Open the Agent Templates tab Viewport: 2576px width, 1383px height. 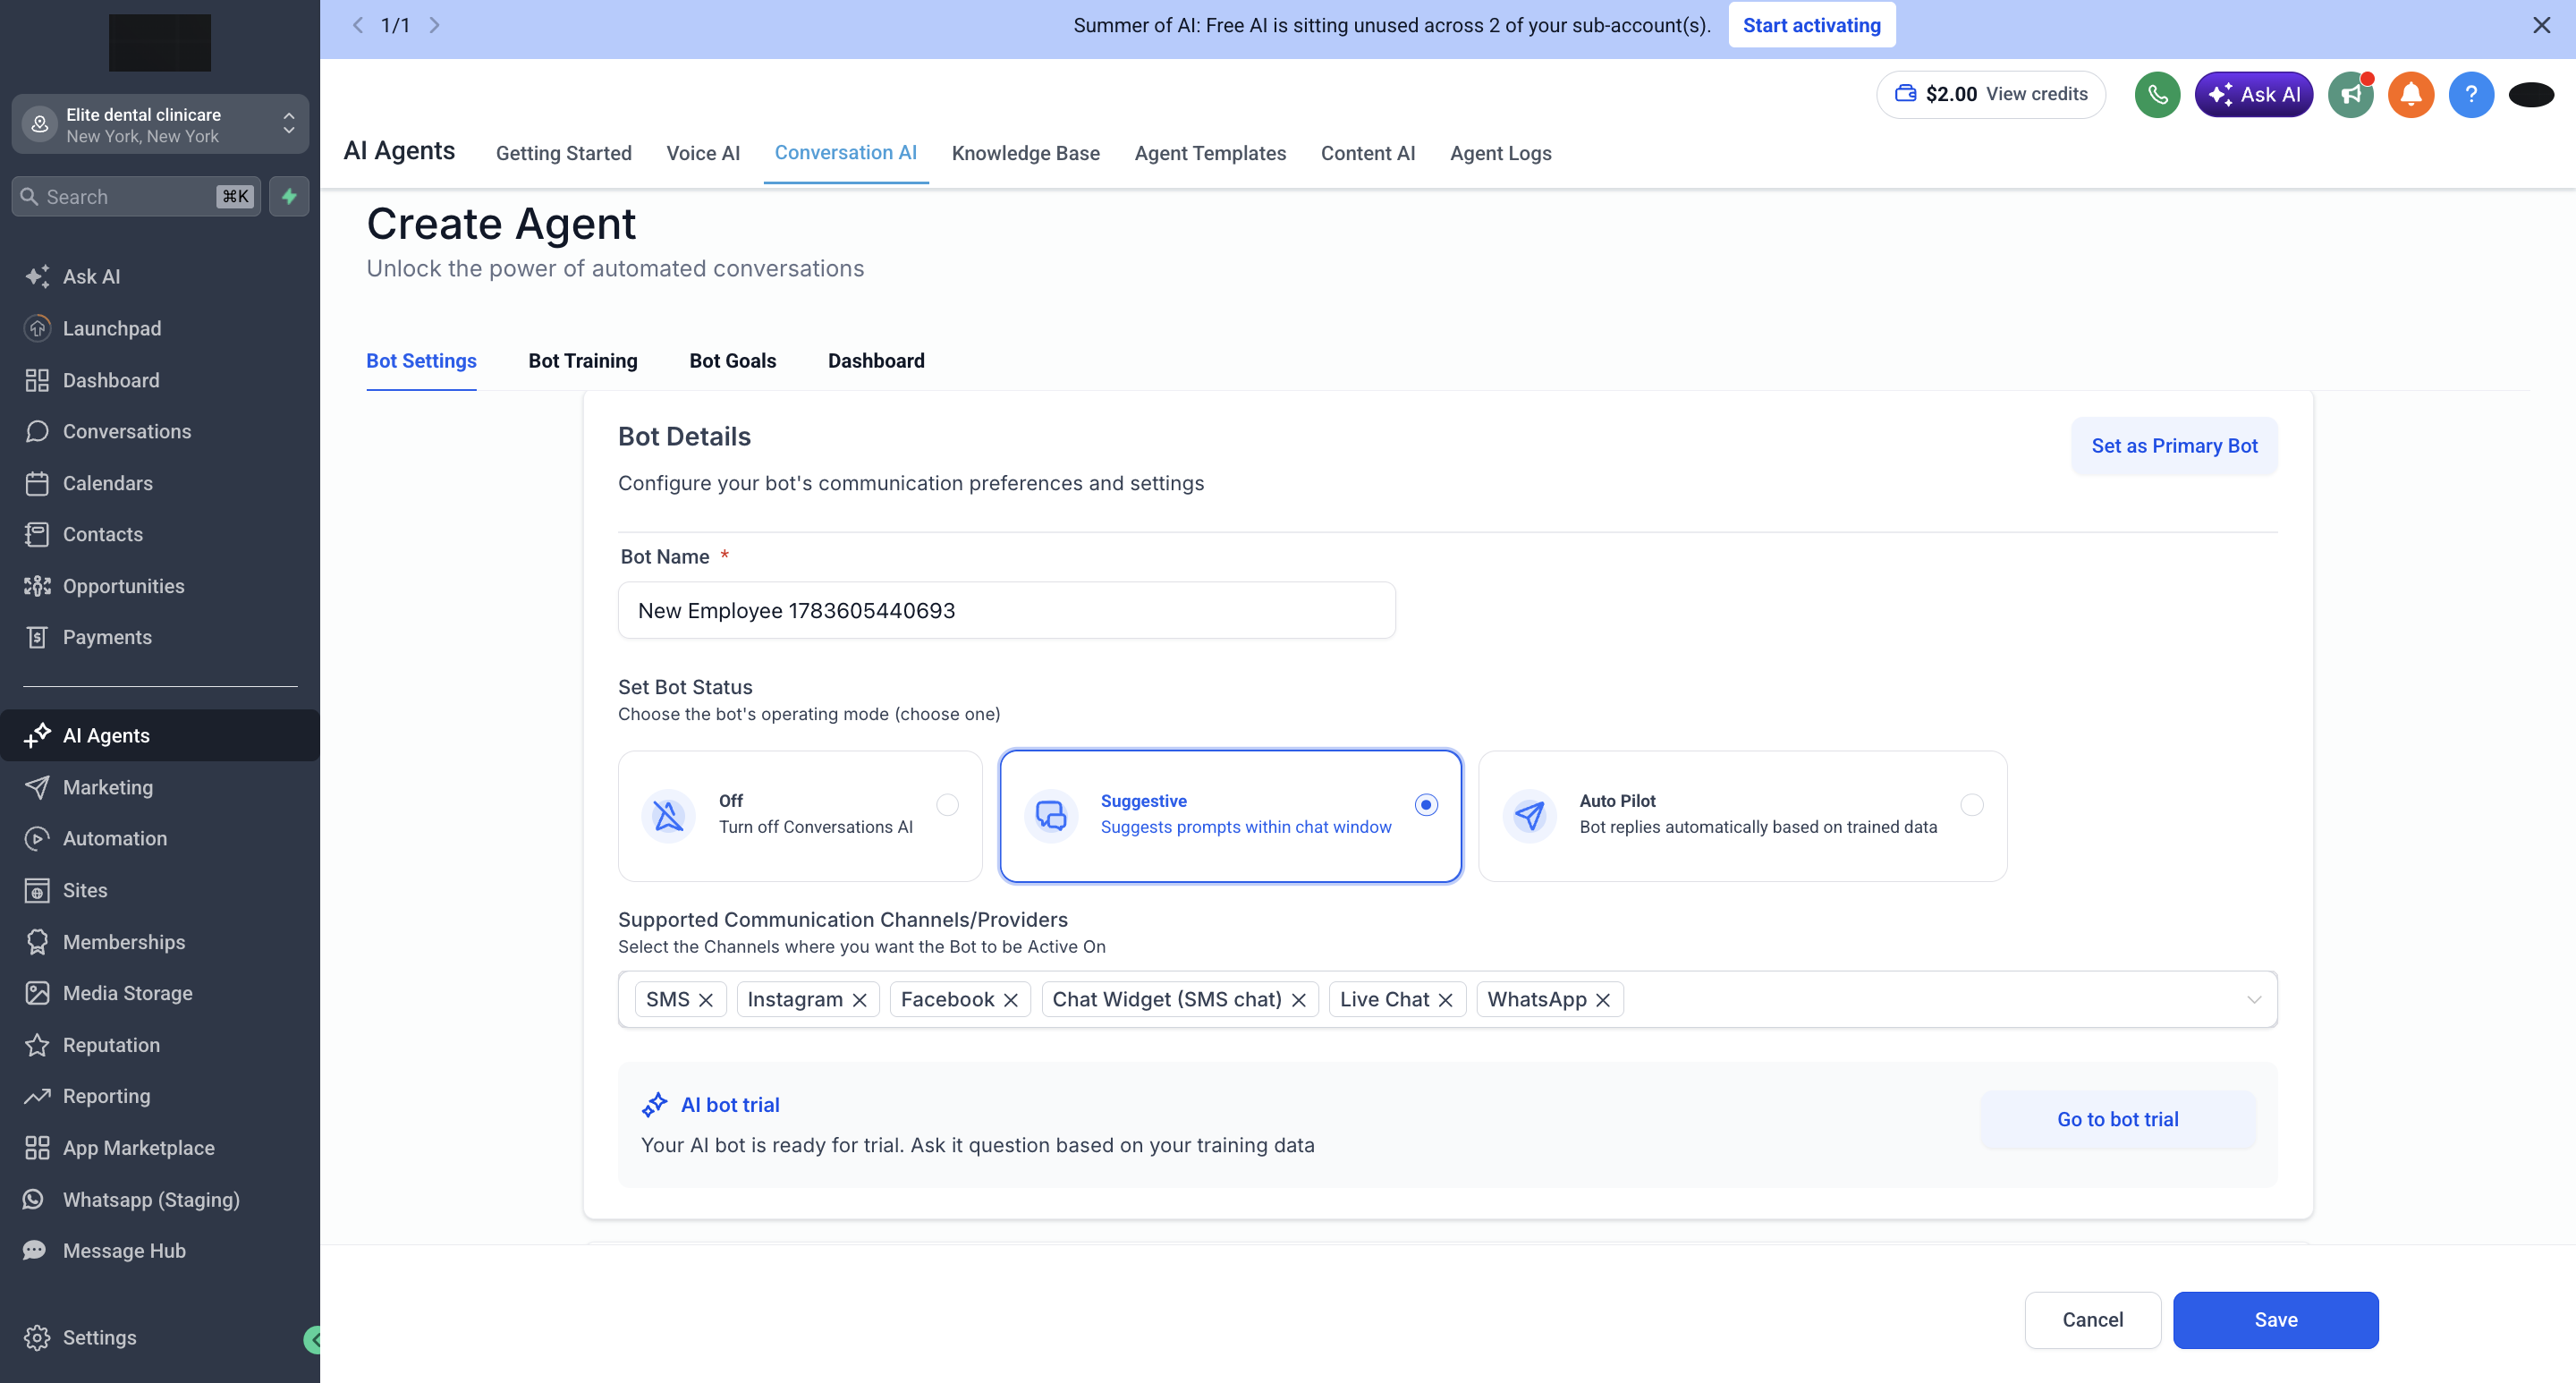(1210, 153)
